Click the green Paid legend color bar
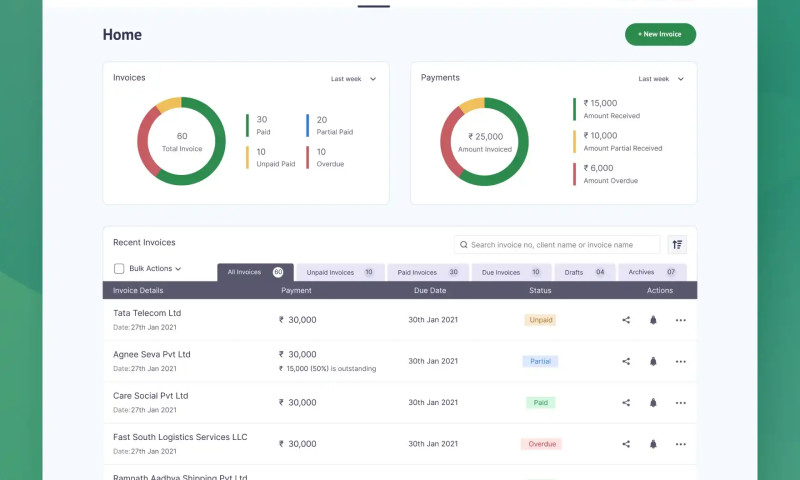 [248, 124]
